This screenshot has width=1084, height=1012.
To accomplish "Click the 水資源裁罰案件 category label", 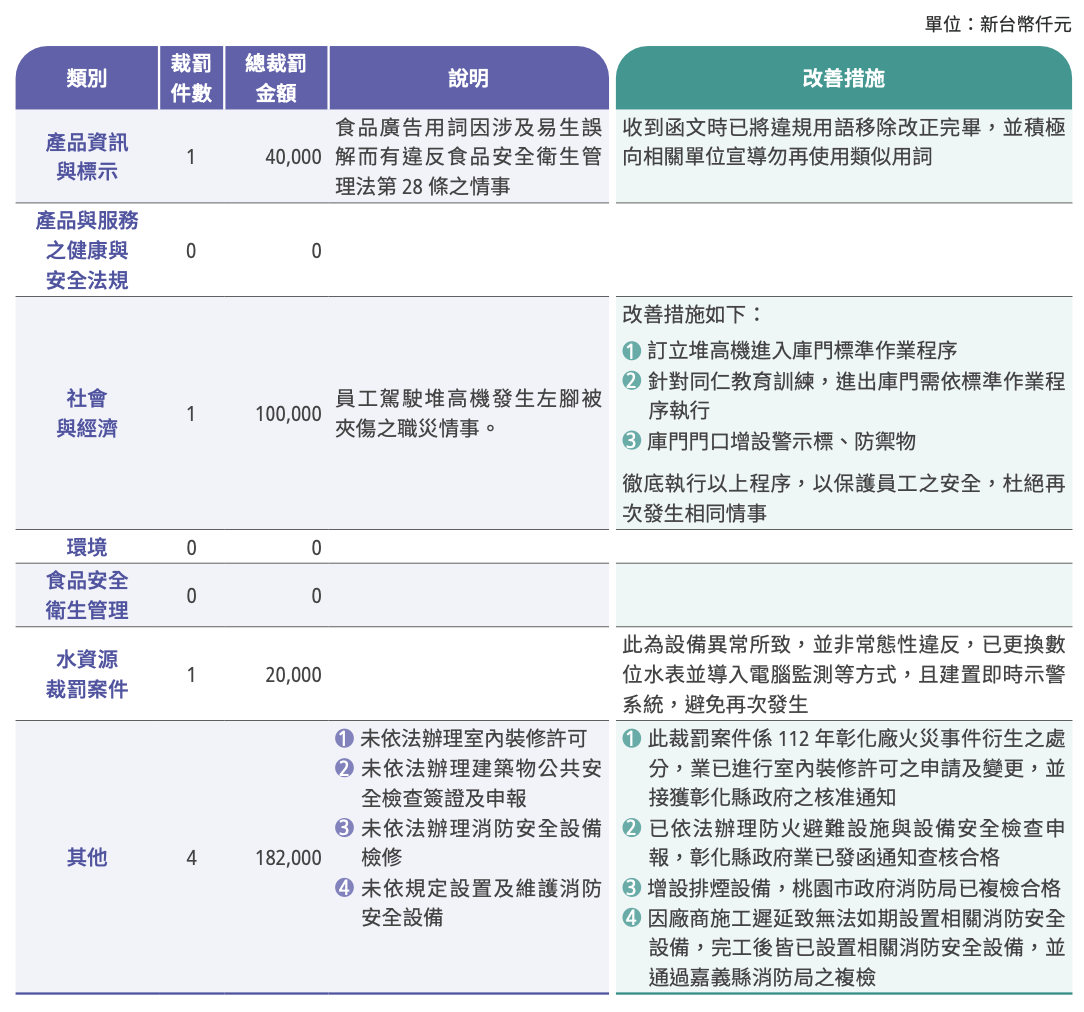I will 87,674.
